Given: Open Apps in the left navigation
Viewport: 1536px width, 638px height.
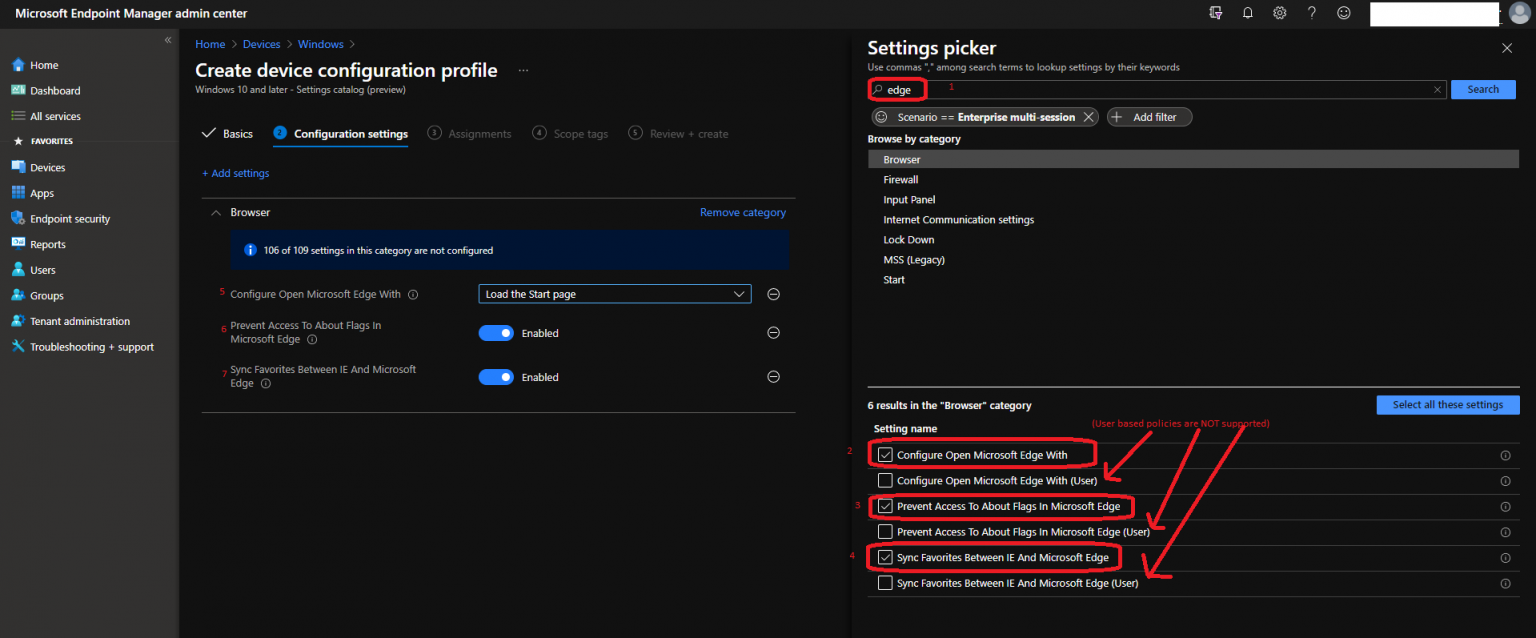Looking at the screenshot, I should click(42, 193).
